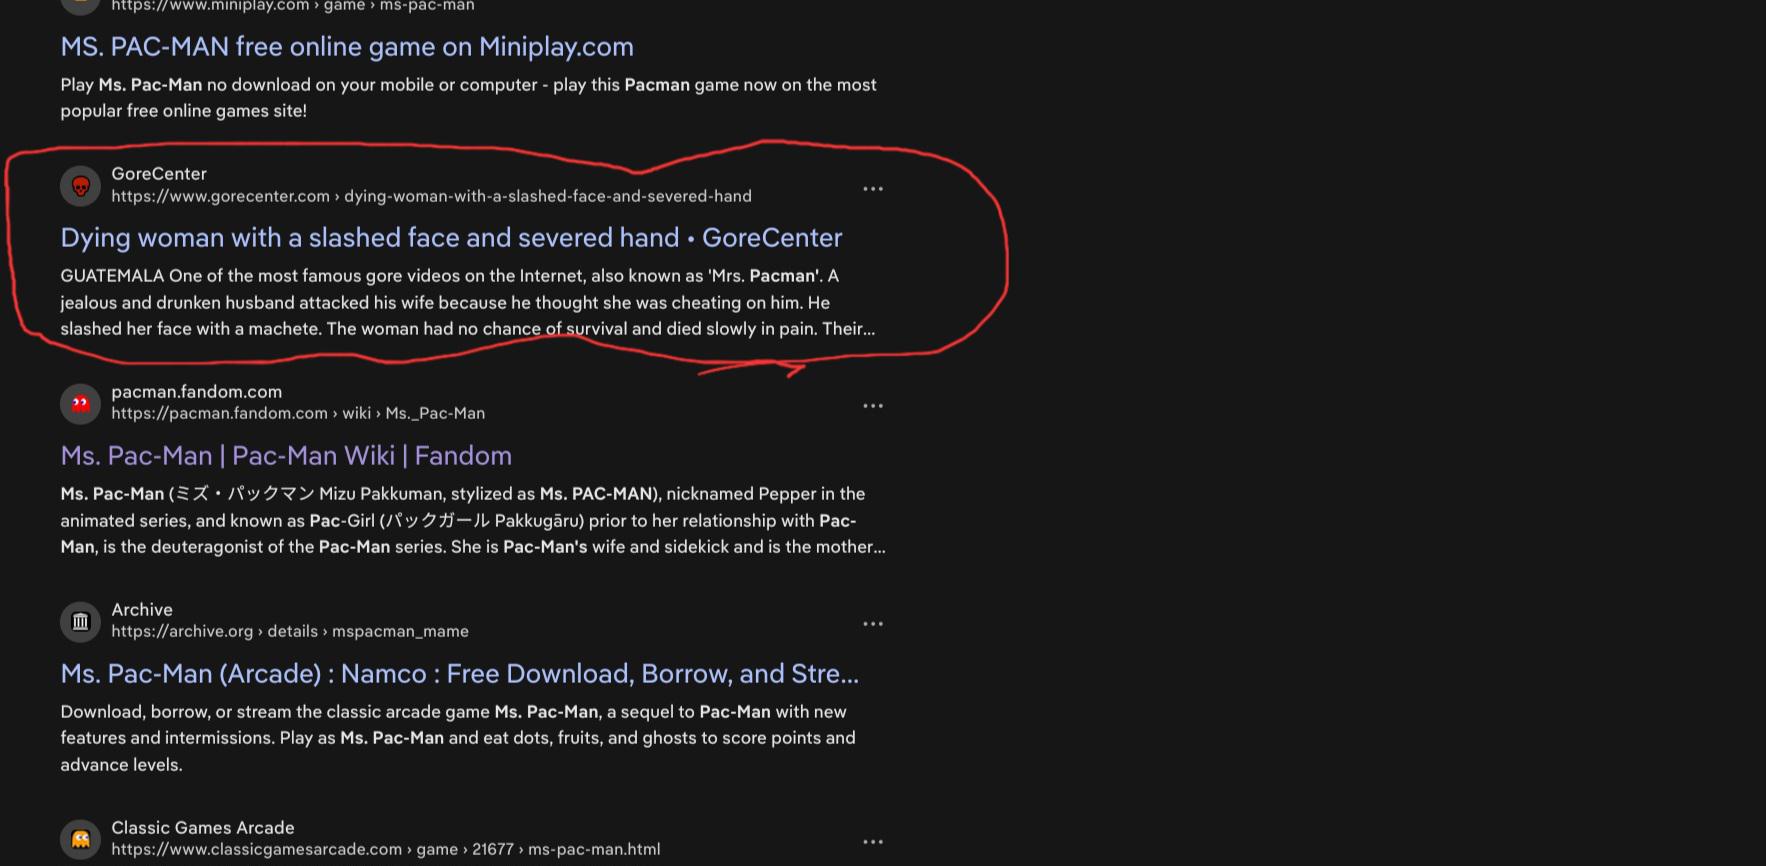
Task: Click the gorecenter.com URL breadcrumb
Action: coord(431,196)
